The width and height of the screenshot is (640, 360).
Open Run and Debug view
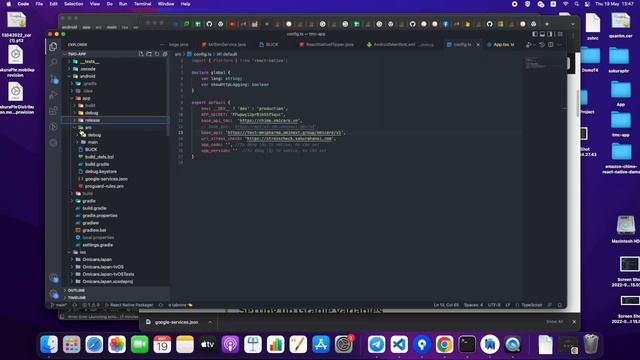point(53,95)
